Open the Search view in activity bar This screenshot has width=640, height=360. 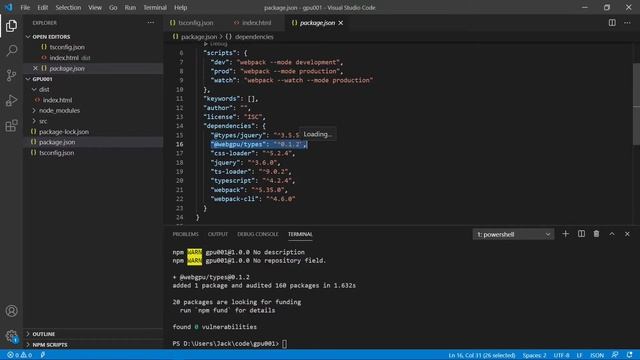click(x=11, y=51)
